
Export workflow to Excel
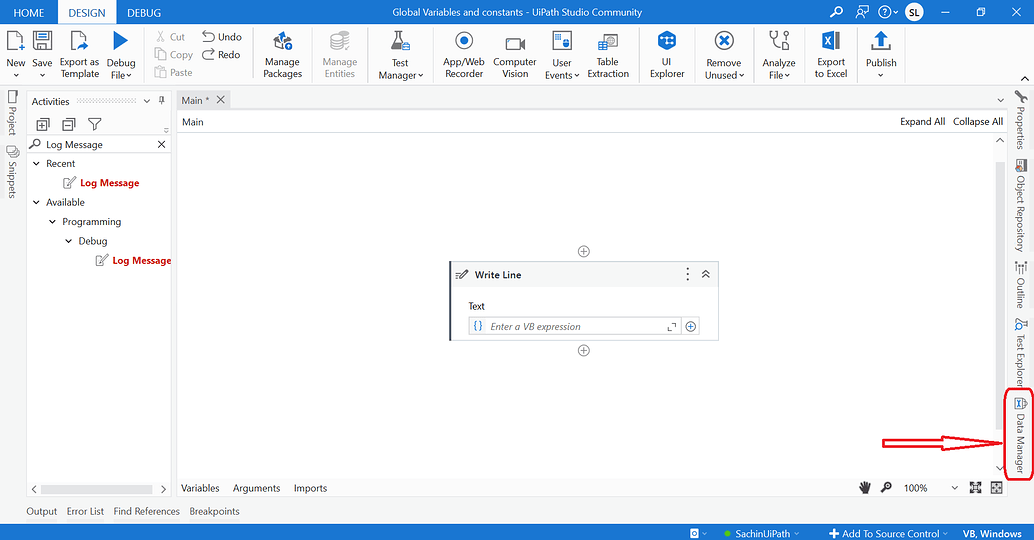click(x=831, y=55)
